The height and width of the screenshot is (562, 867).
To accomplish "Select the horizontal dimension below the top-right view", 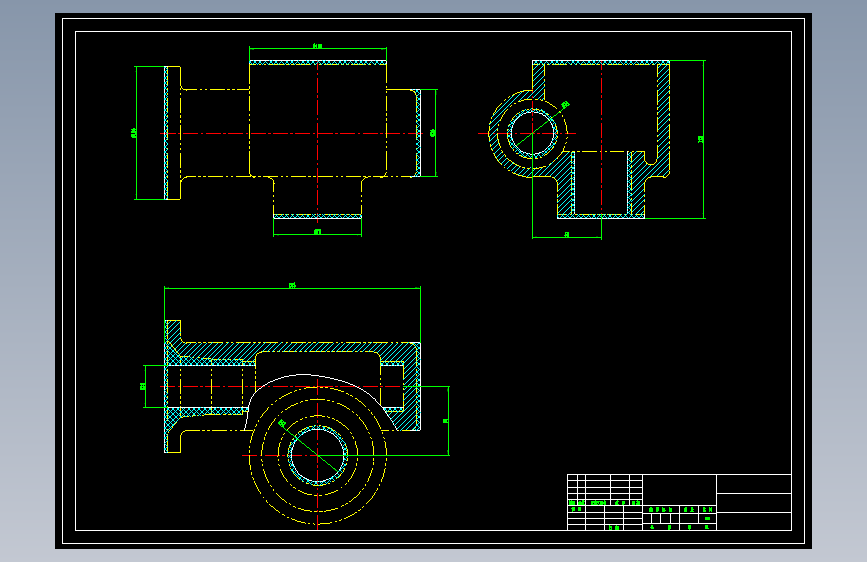I will pyautogui.click(x=567, y=236).
